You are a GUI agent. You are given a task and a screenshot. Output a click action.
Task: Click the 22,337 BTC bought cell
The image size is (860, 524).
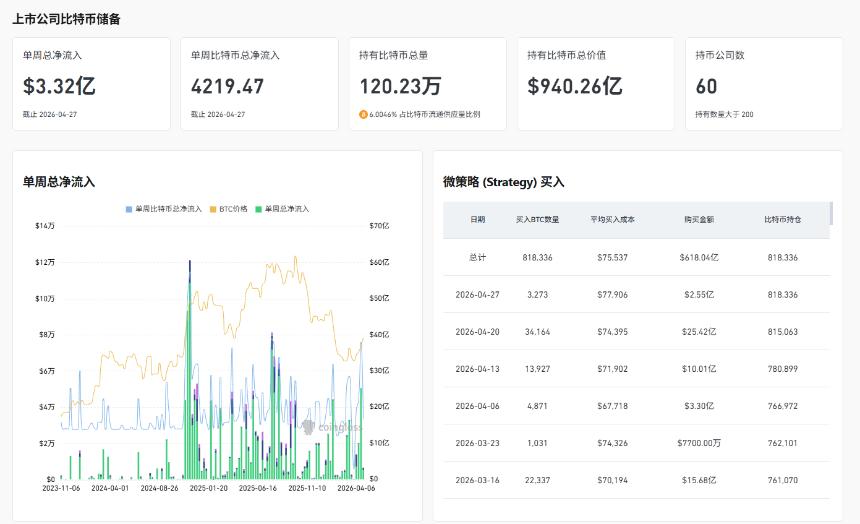[537, 480]
